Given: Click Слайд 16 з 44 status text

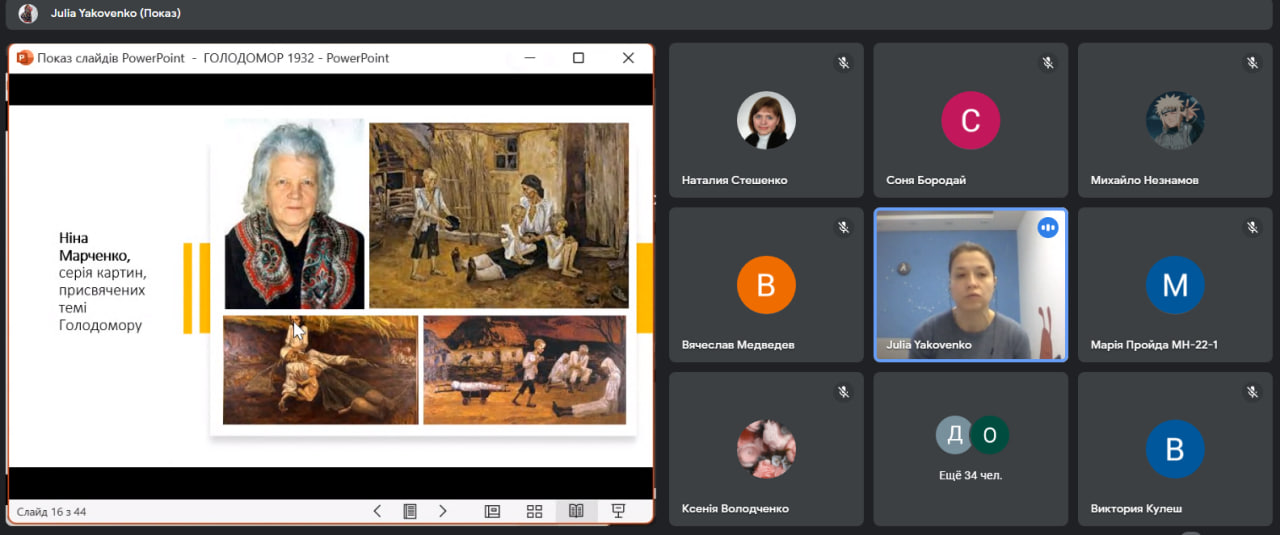Looking at the screenshot, I should click(51, 511).
